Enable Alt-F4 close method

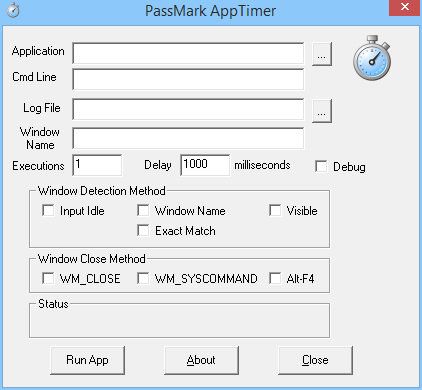275,278
